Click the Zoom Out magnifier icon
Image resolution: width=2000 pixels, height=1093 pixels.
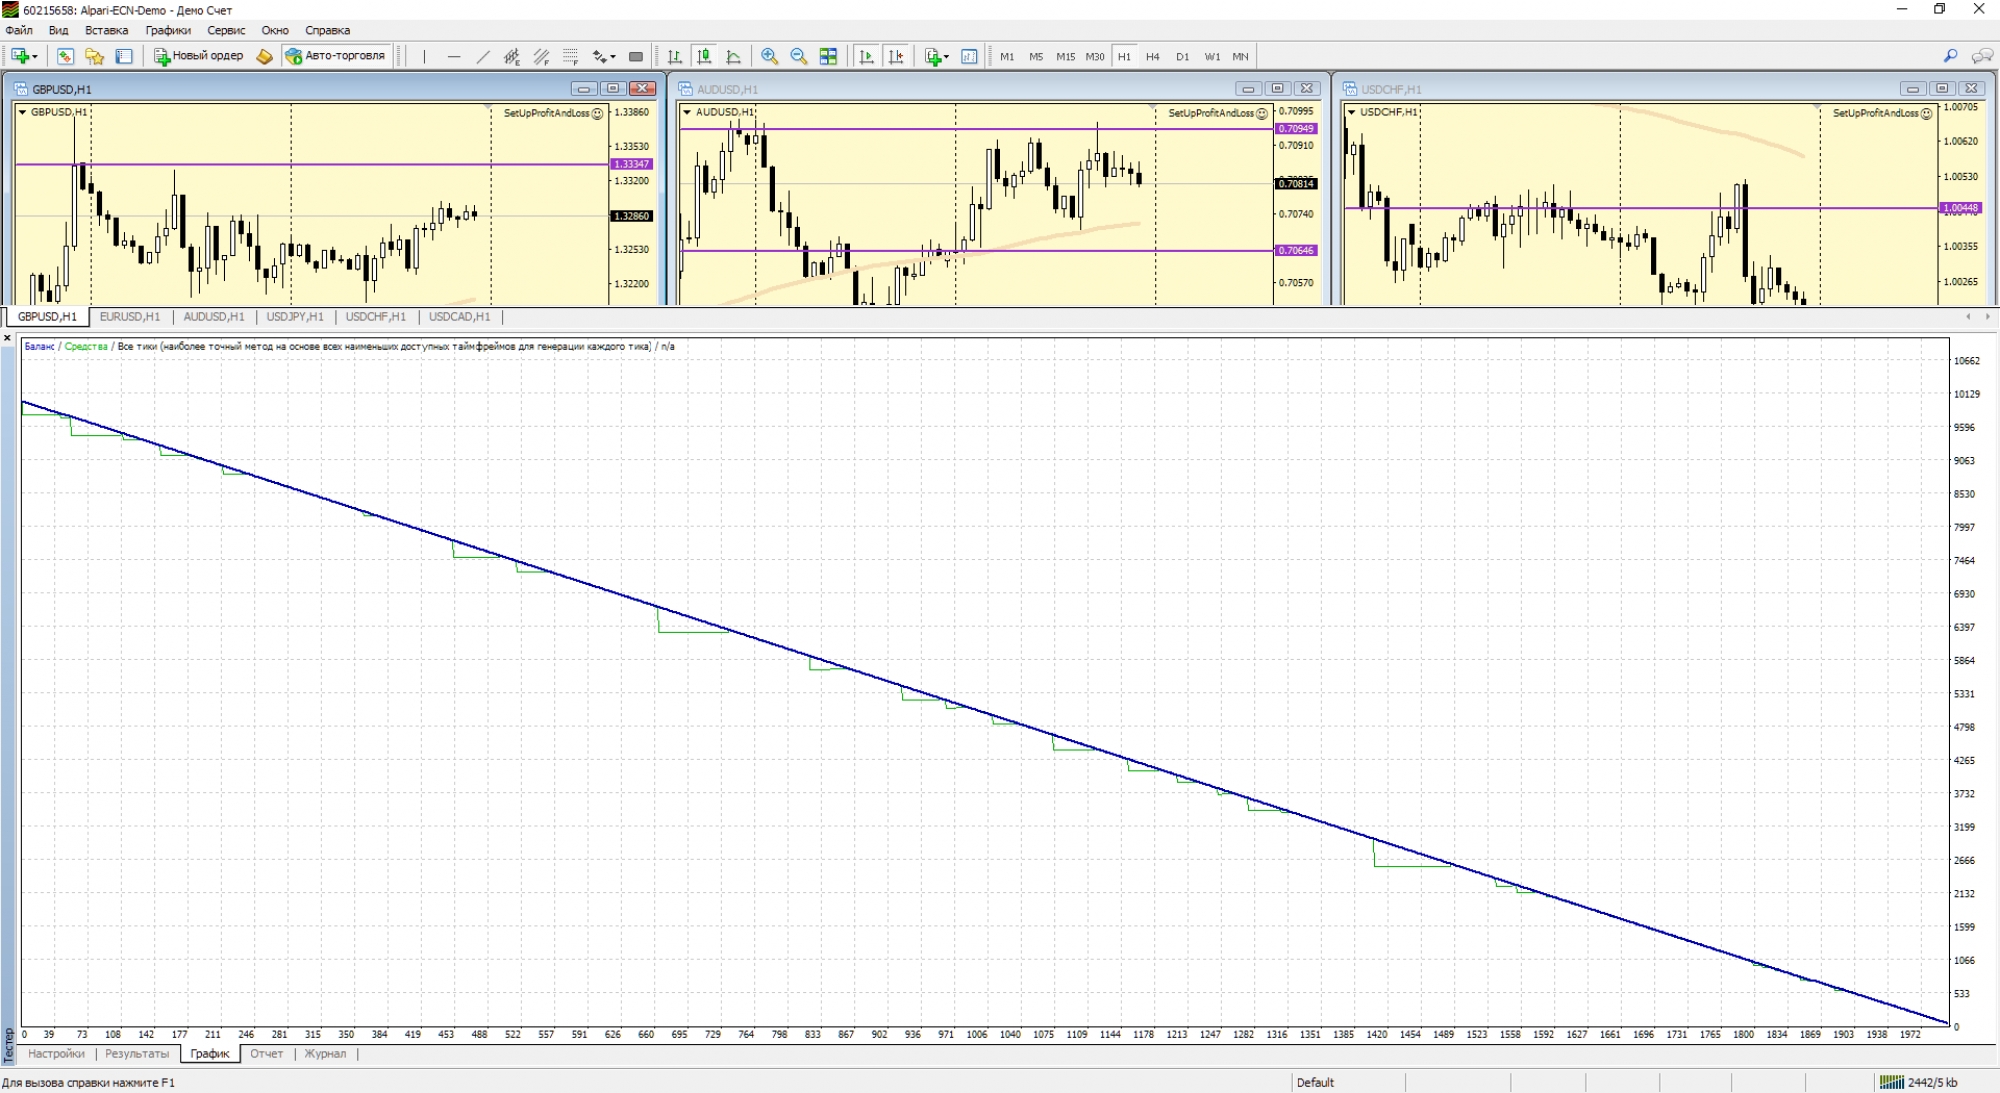798,57
